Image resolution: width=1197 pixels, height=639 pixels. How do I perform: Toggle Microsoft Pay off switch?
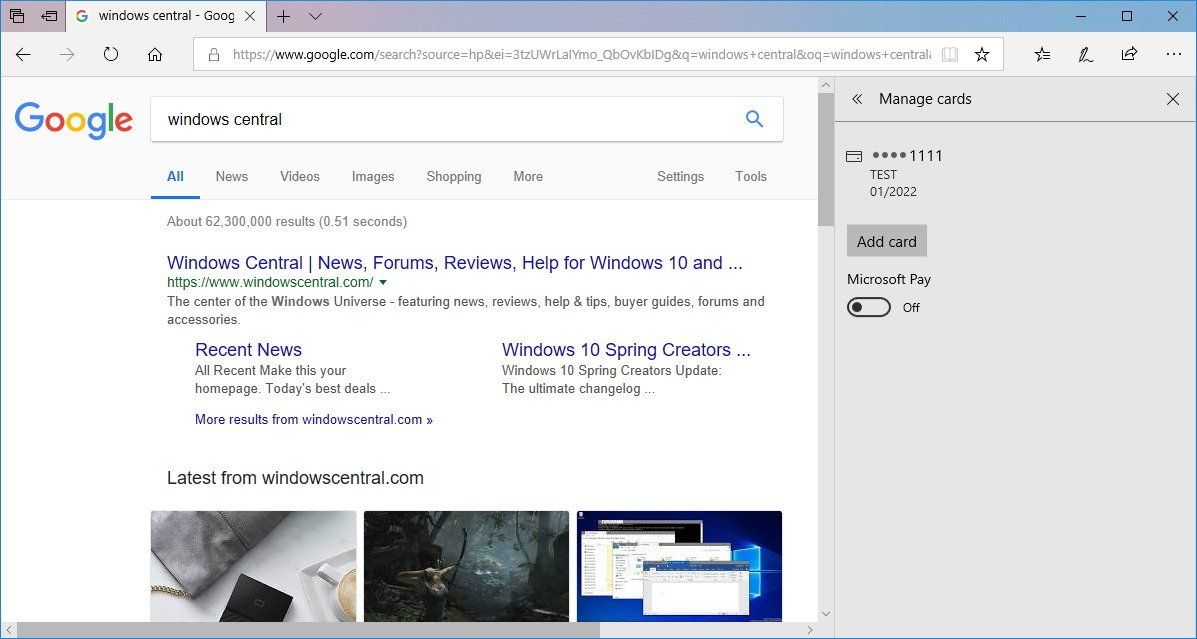point(868,307)
